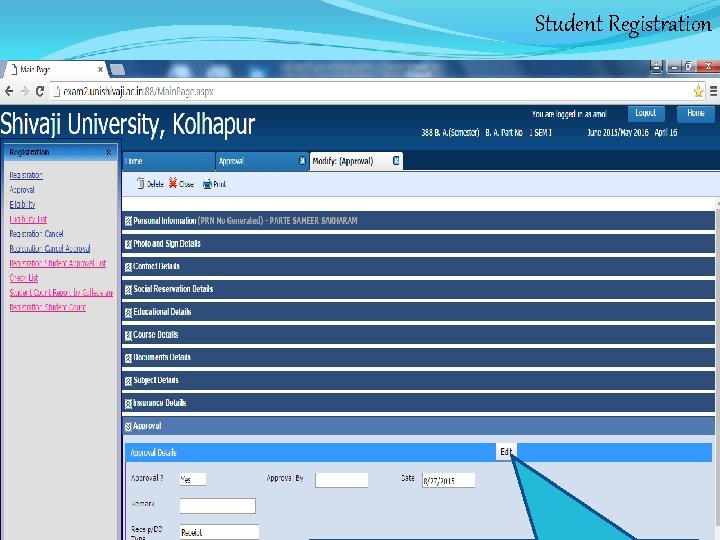Viewport: 720px width, 540px height.
Task: Expand the Educational Details section
Action: coord(418,312)
